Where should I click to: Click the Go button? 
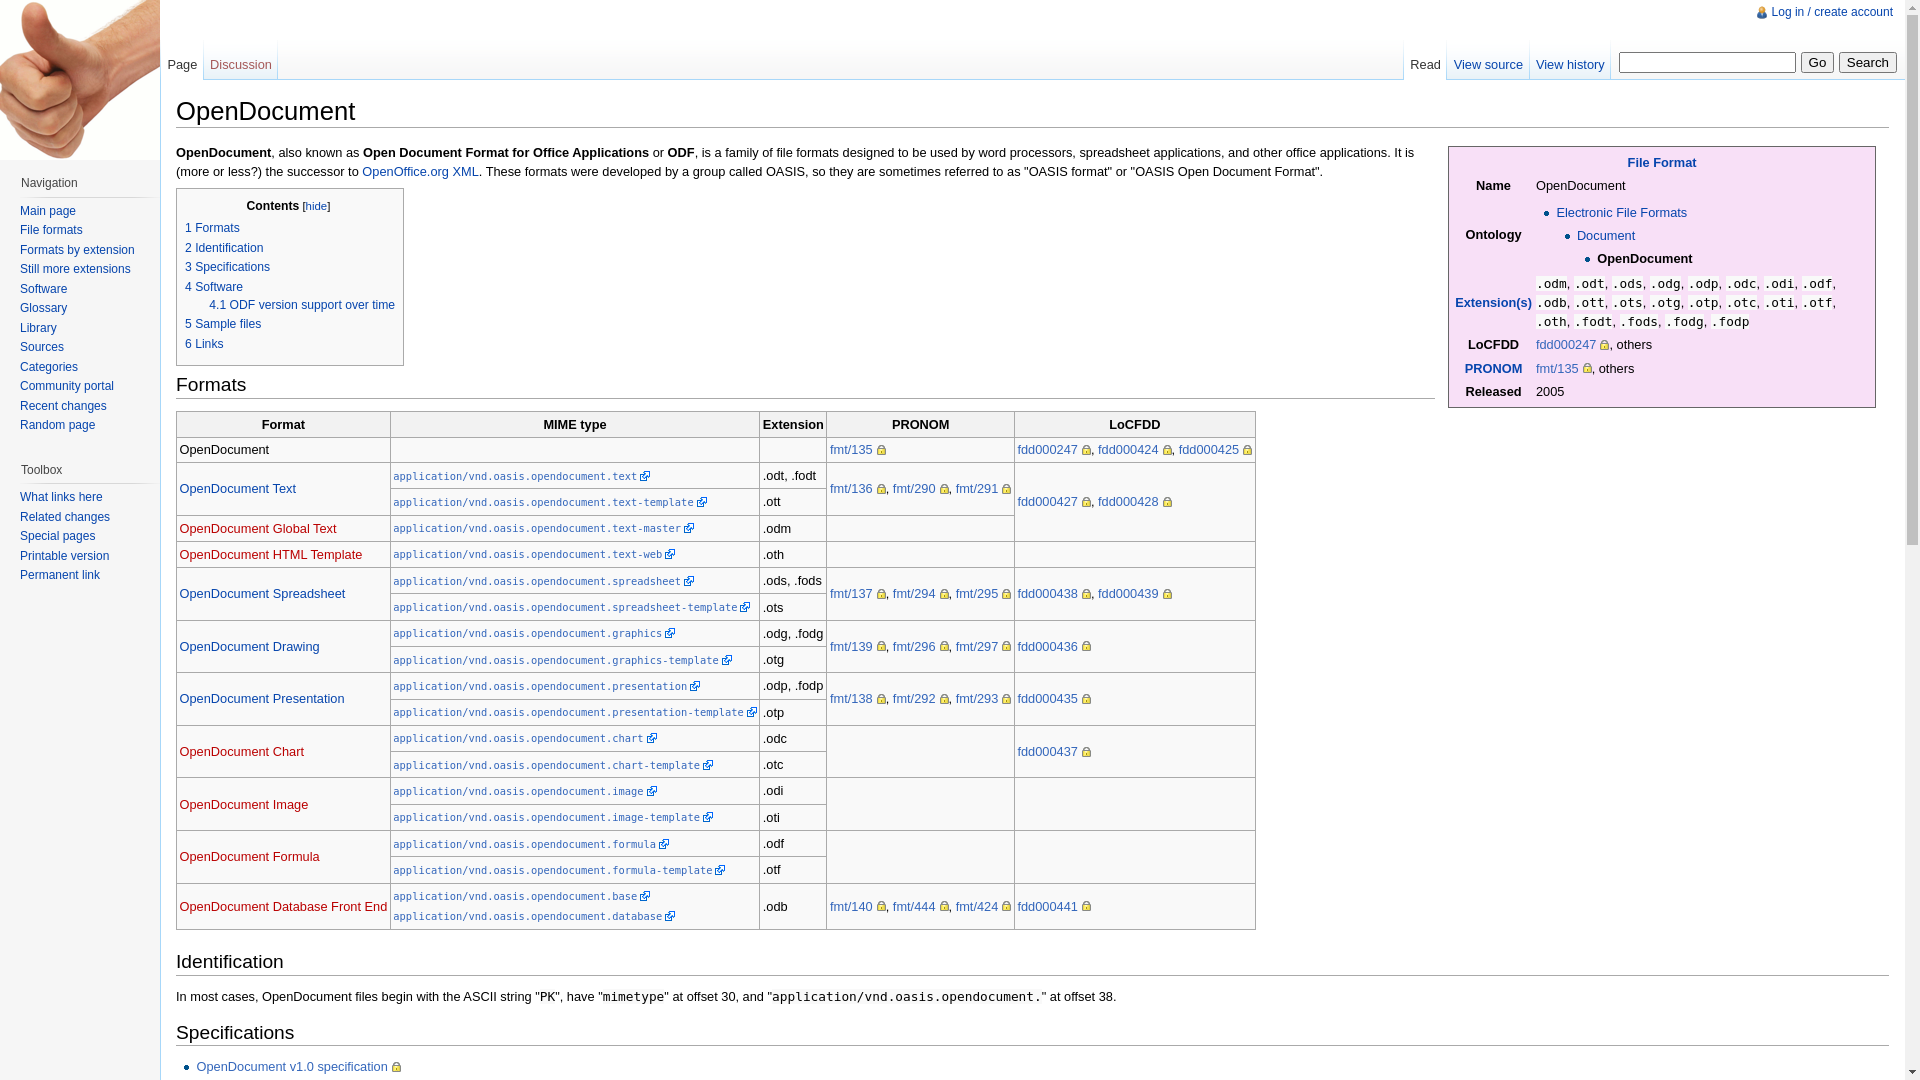pyautogui.click(x=1817, y=62)
